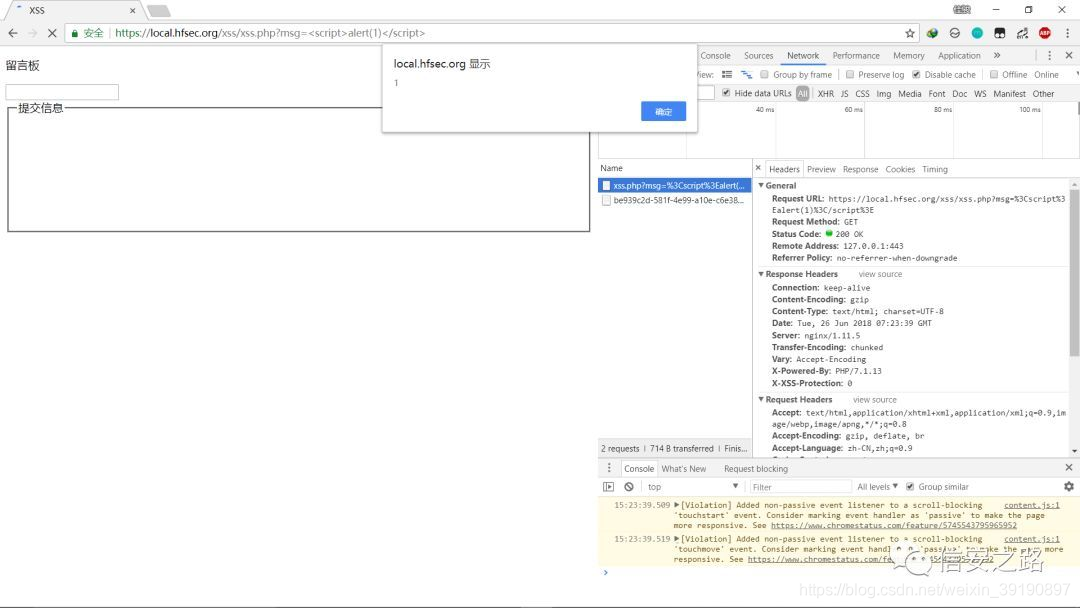The image size is (1080, 608).
Task: Open the black square extension icon
Action: point(1000,33)
